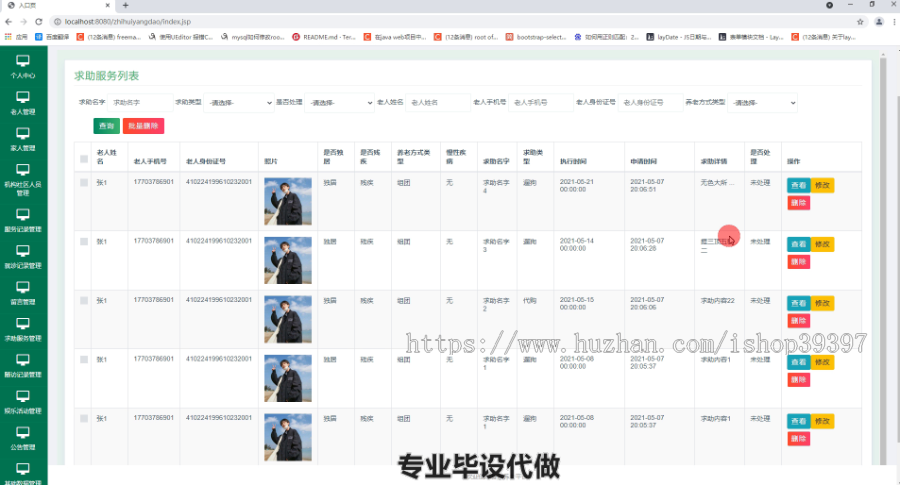Switch to the 入口页 browser tab
Viewport: 900px width, 485px height.
click(x=57, y=5)
